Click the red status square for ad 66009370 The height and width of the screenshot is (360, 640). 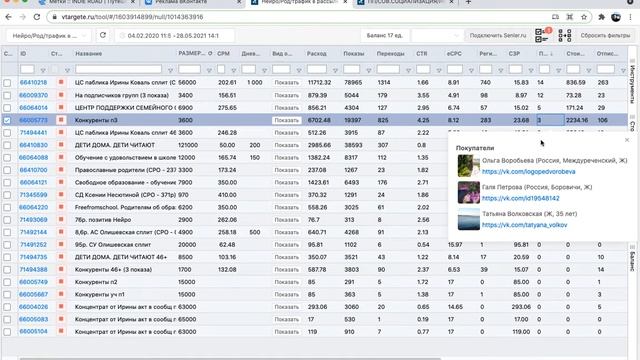tap(61, 95)
